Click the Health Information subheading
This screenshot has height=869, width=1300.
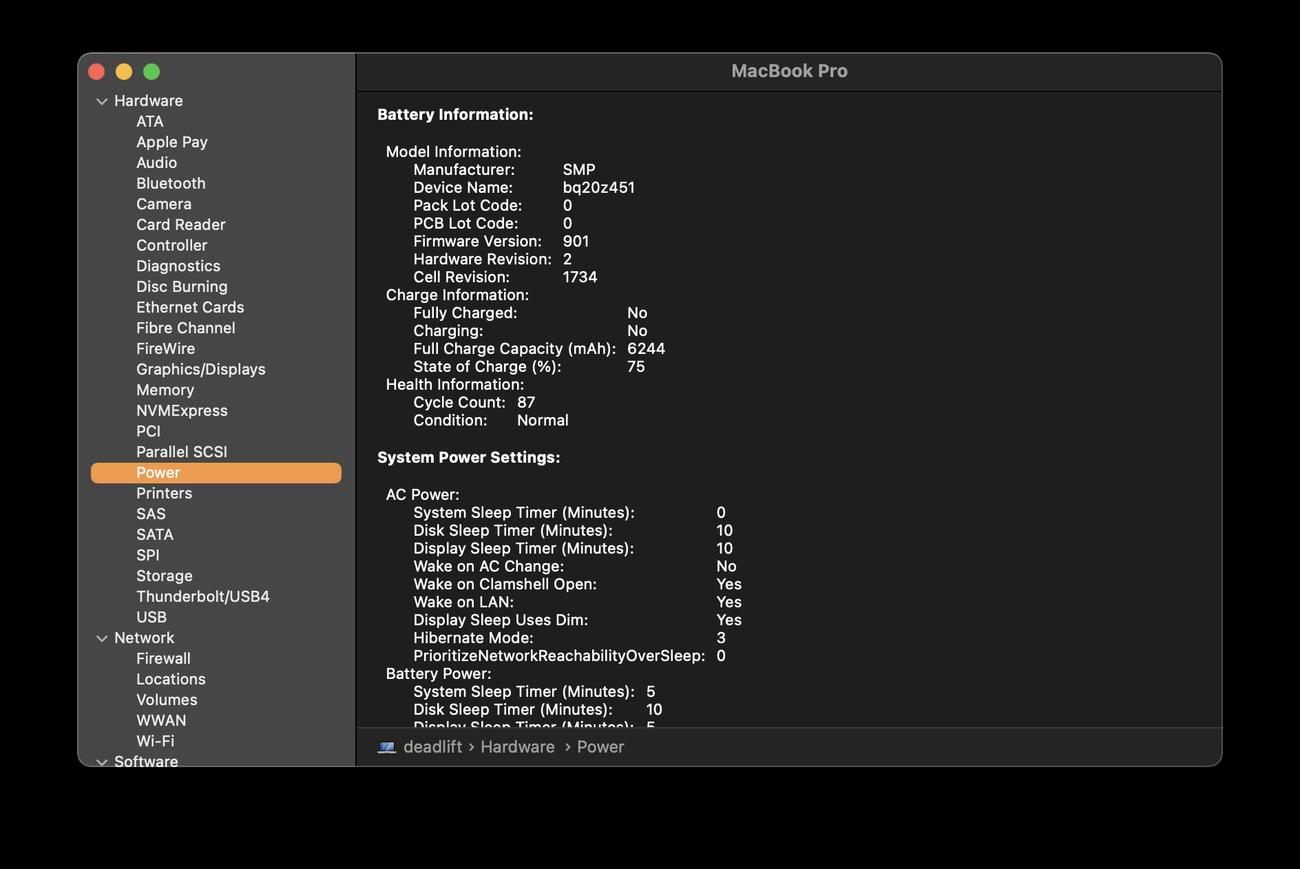tap(455, 385)
